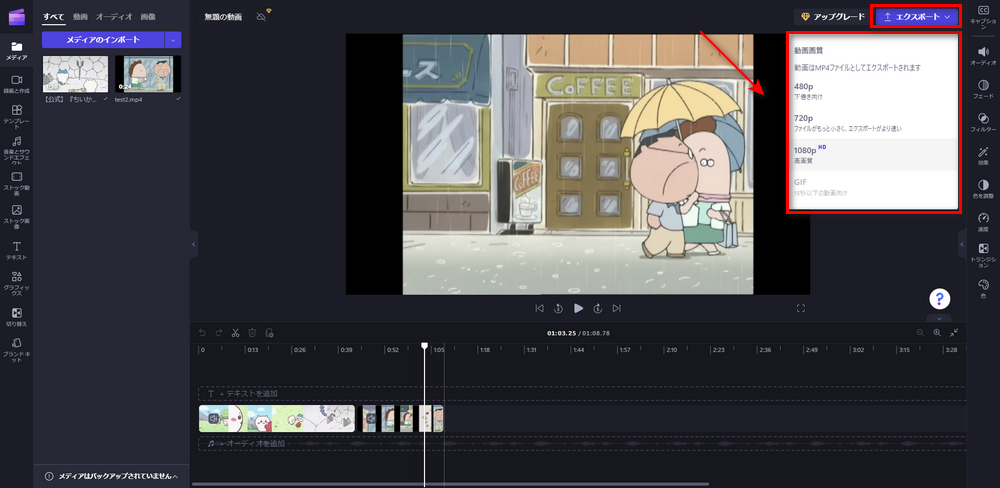Collapse the left media panel
This screenshot has height=488, width=1000.
(193, 243)
